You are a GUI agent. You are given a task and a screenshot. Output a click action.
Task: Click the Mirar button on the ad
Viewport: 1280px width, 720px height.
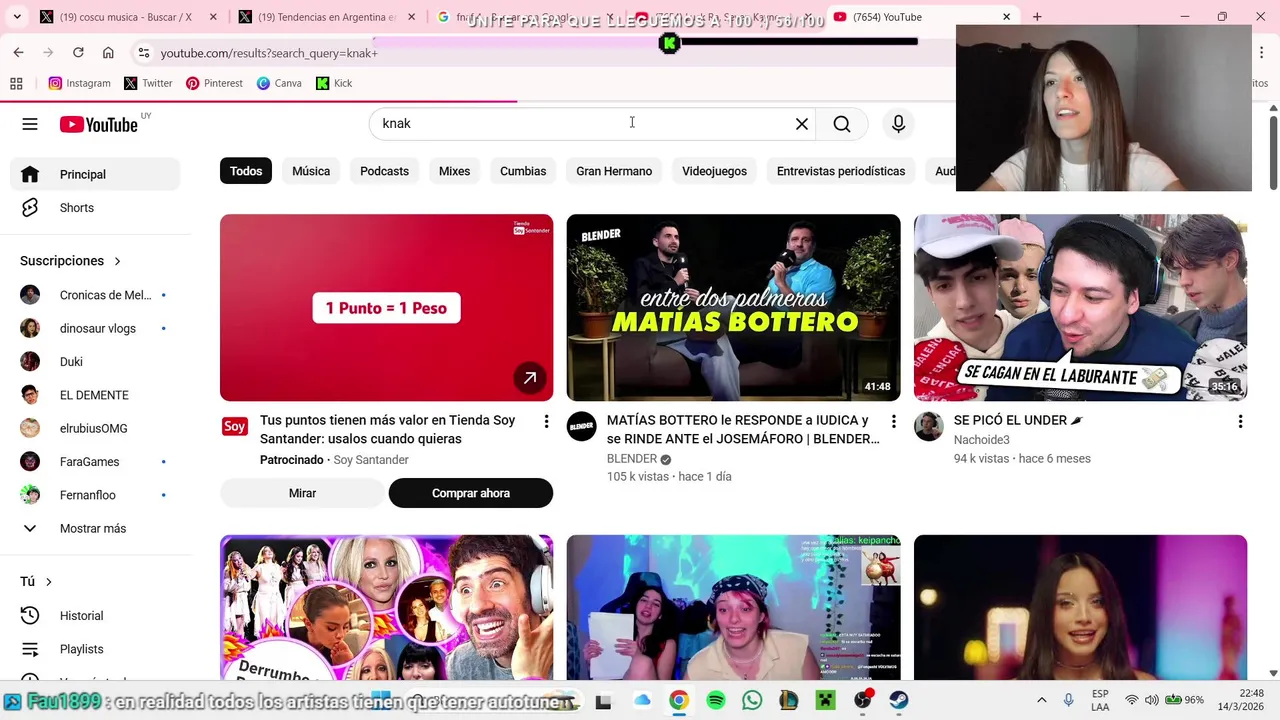(302, 493)
